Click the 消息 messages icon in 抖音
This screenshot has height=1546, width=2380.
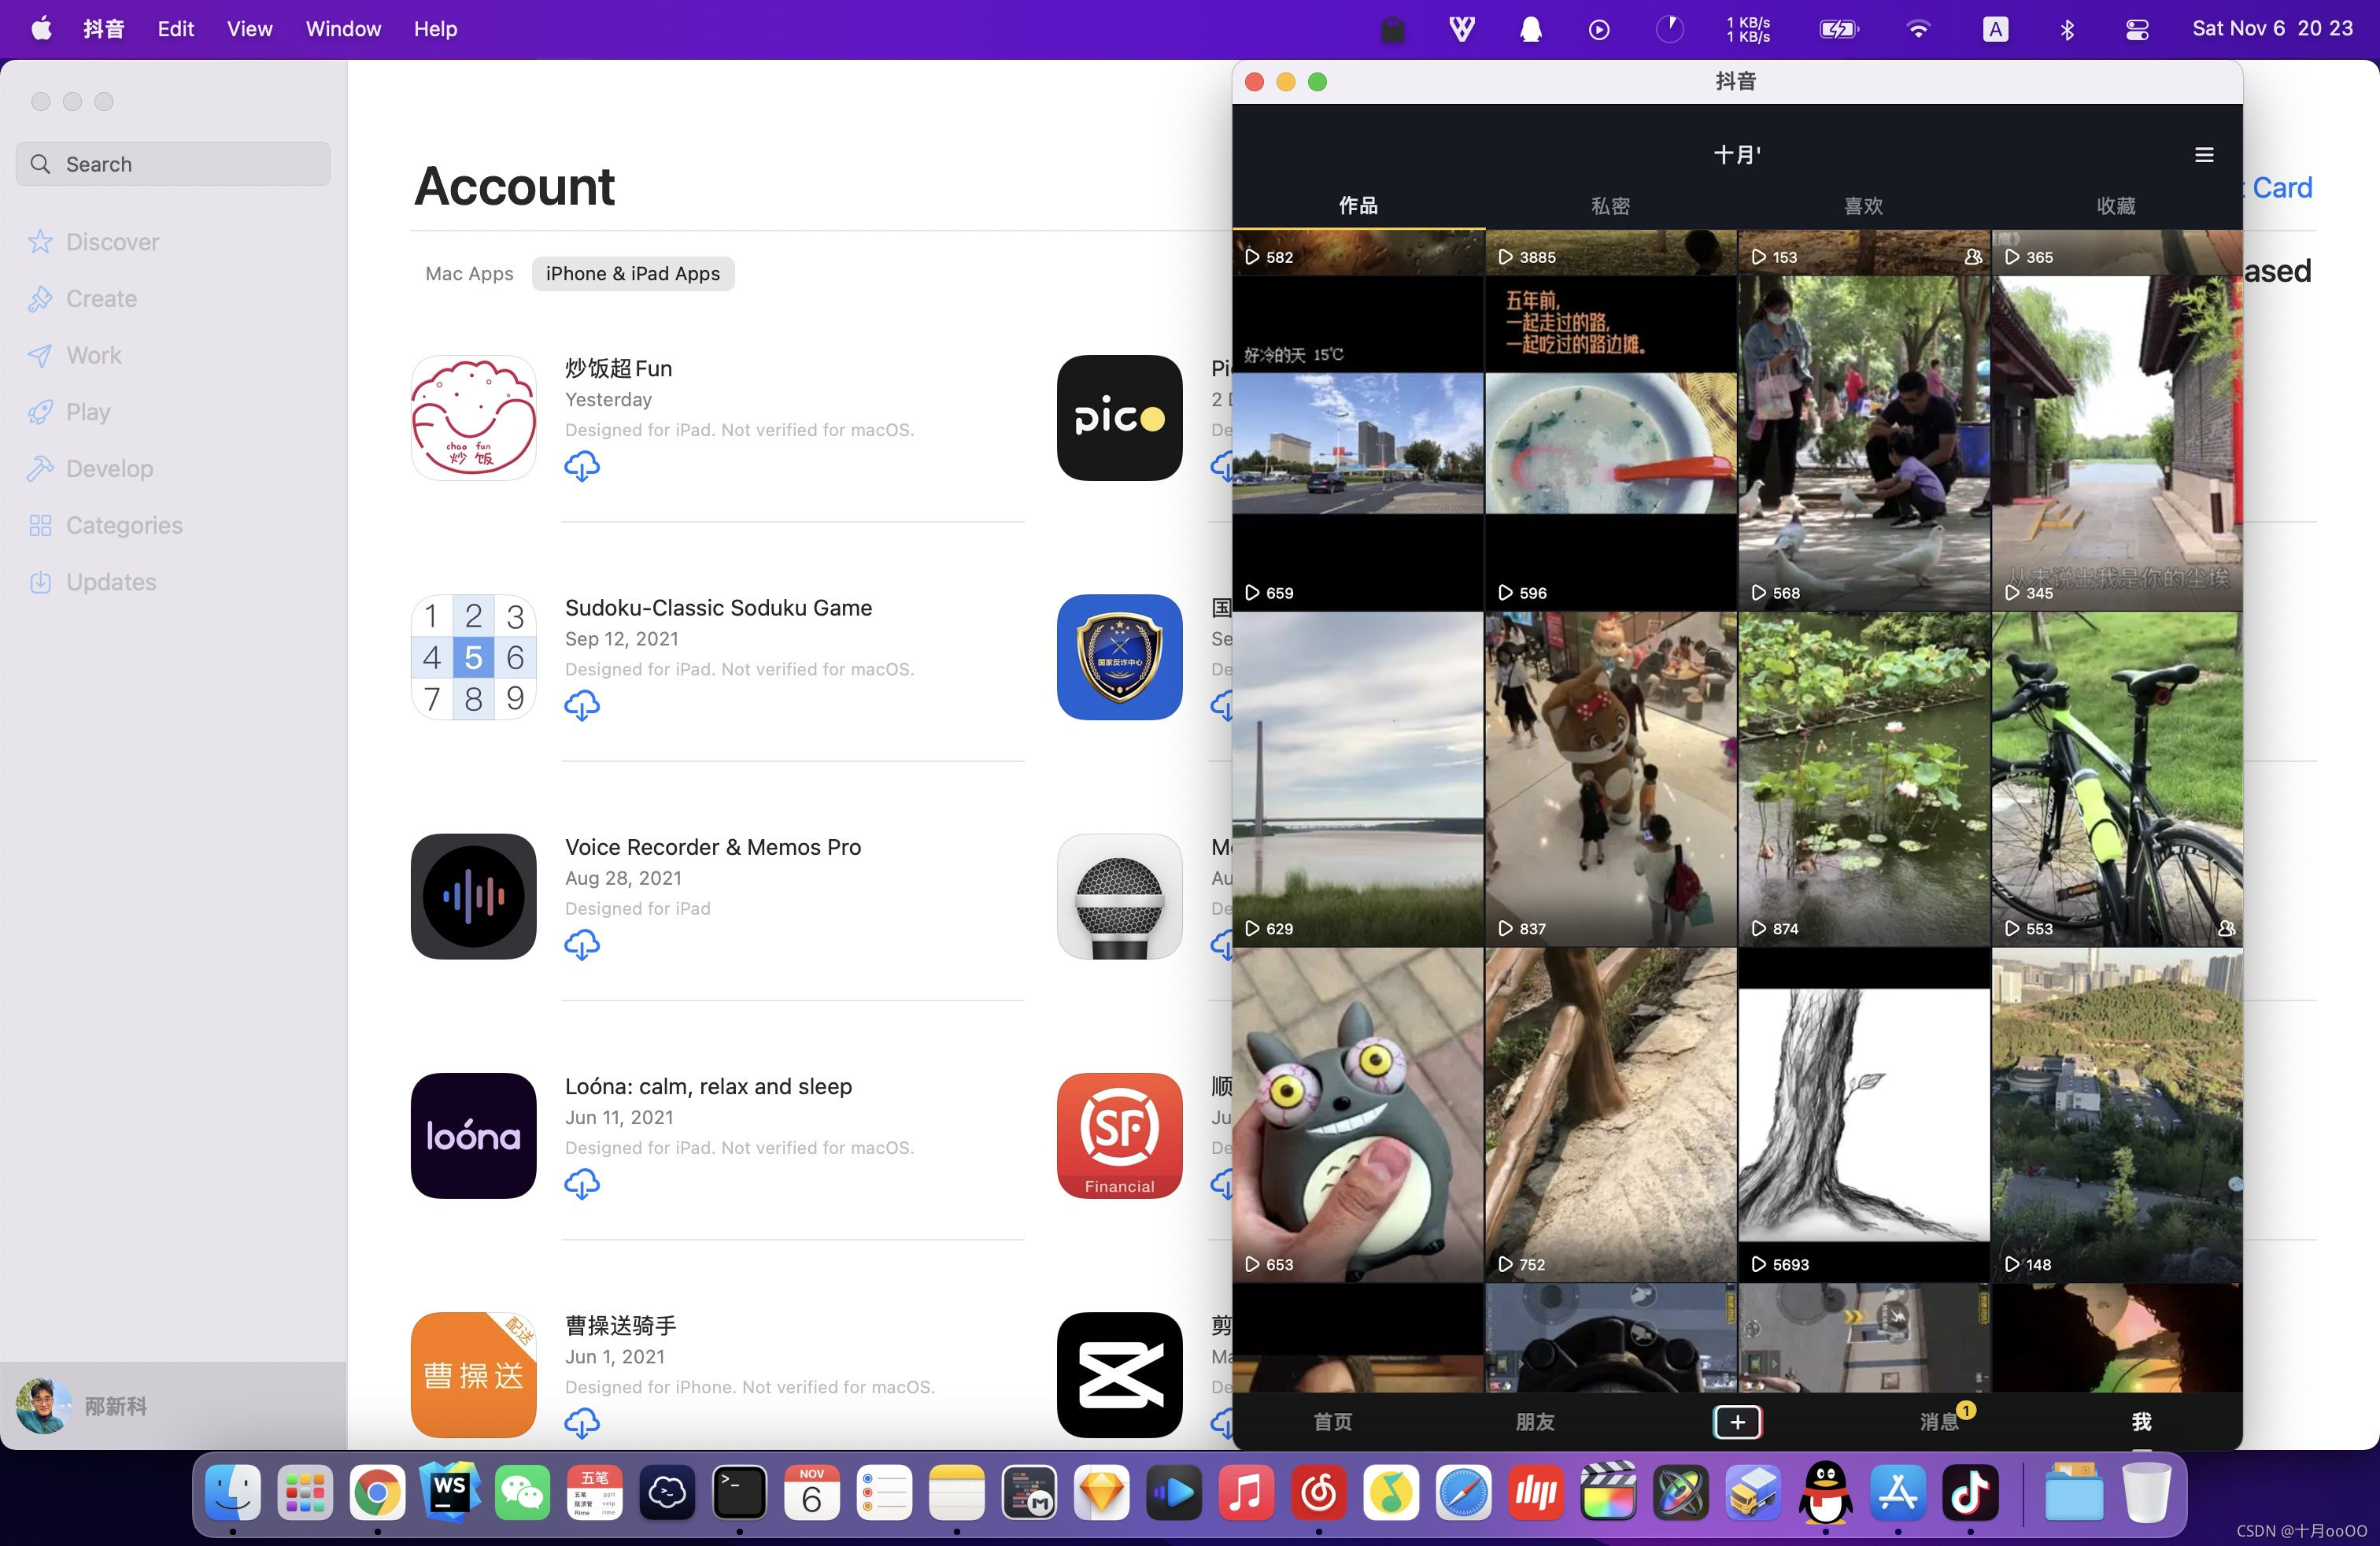point(1938,1421)
